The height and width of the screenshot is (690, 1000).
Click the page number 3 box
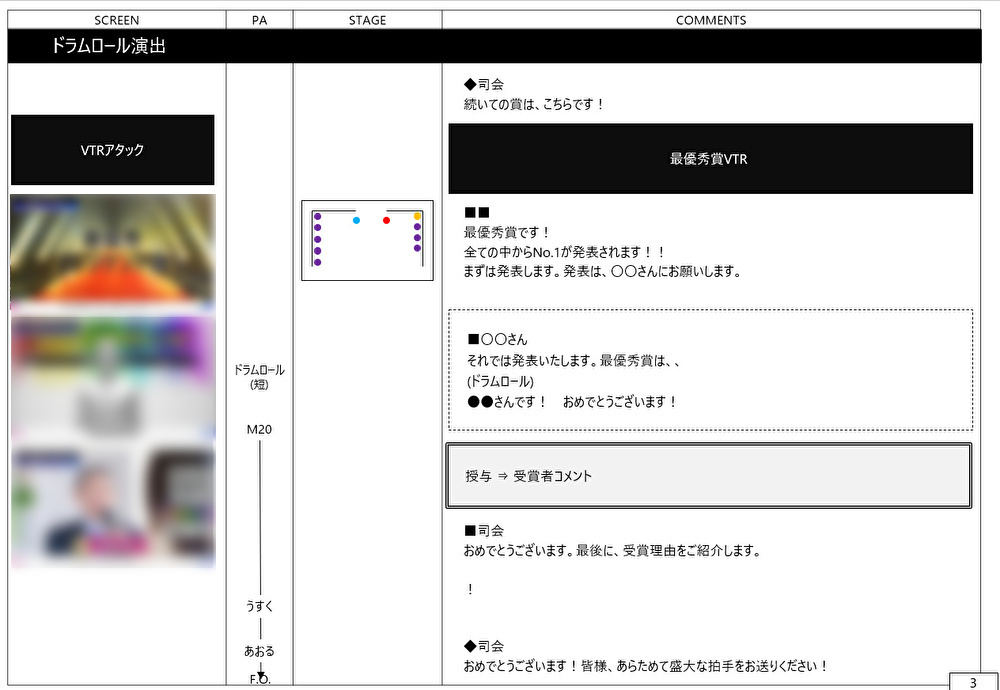(x=972, y=682)
